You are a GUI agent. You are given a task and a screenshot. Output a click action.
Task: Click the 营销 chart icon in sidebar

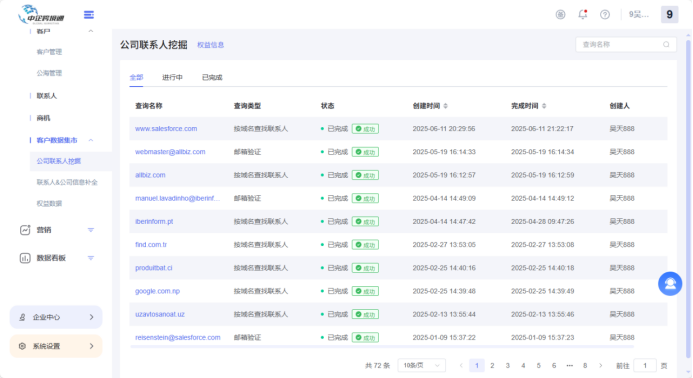coord(25,230)
